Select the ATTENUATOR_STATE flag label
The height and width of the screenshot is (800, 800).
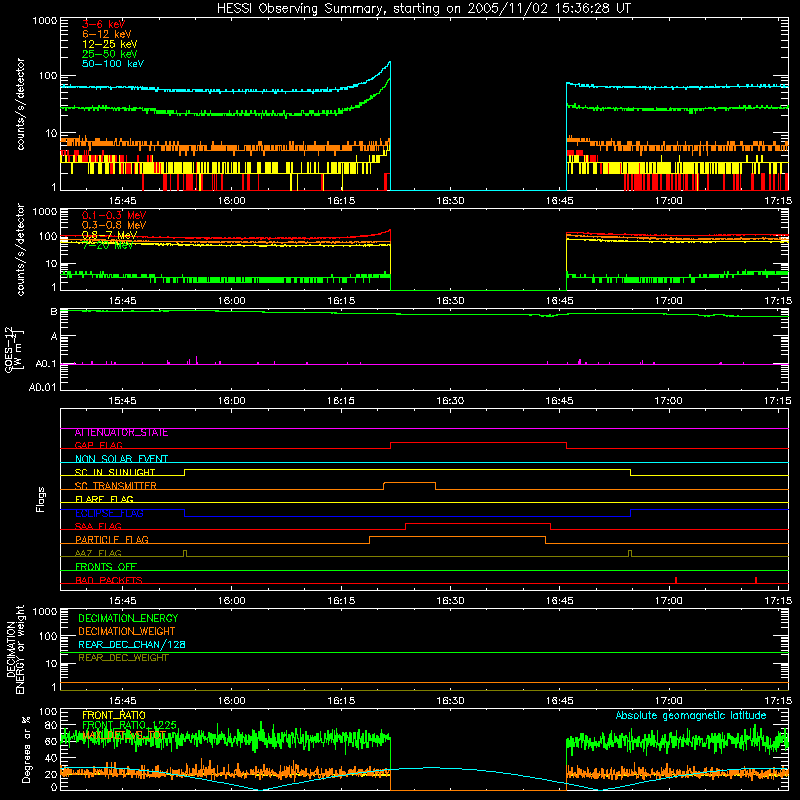(x=121, y=433)
